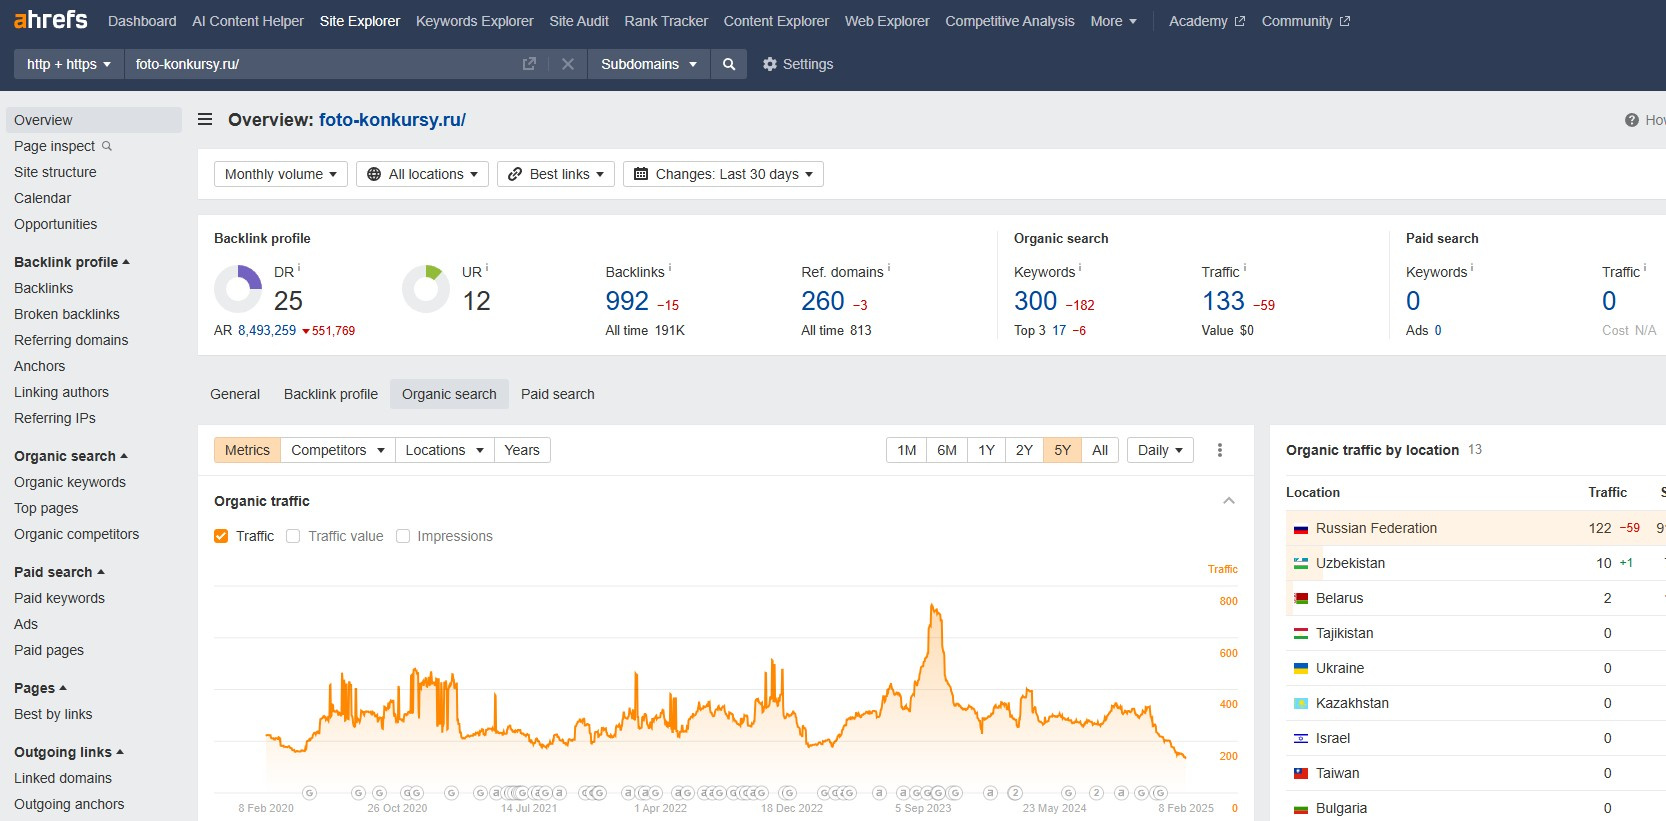The image size is (1666, 821).
Task: Collapse Backlink profile sidebar section
Action: 72,262
